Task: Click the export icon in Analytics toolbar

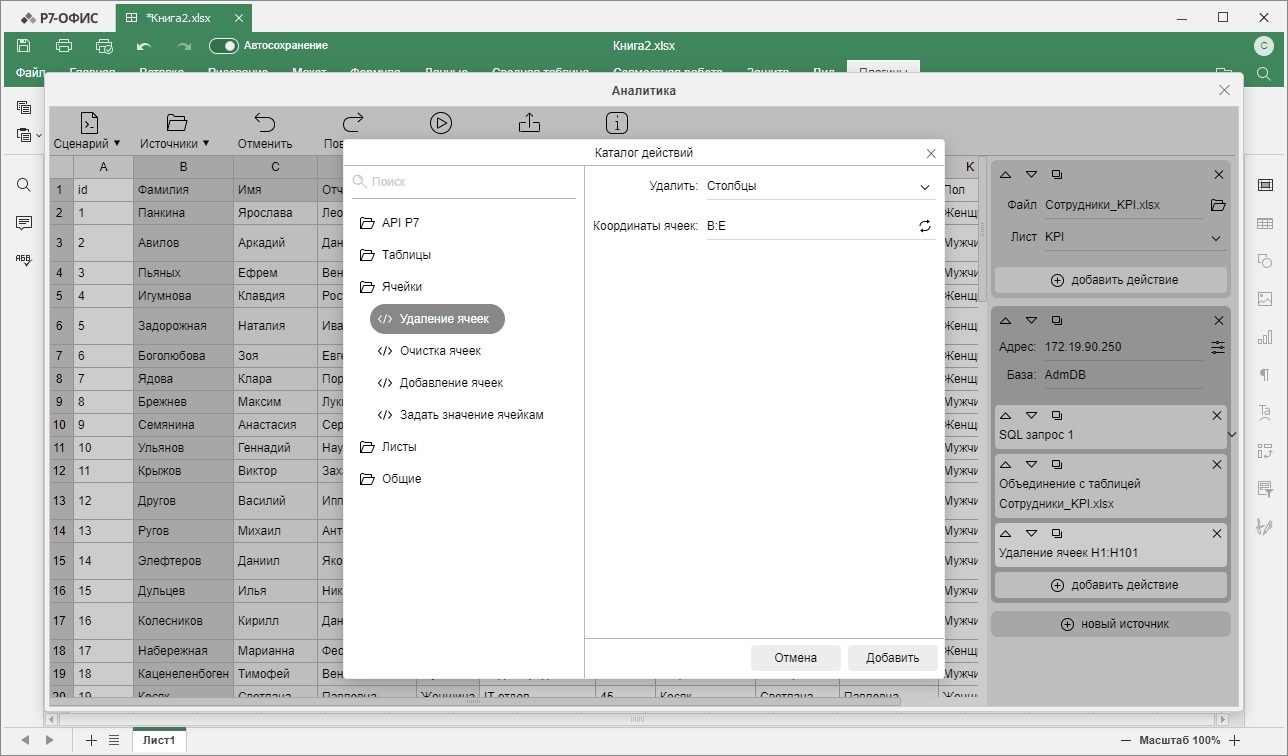Action: pos(529,122)
